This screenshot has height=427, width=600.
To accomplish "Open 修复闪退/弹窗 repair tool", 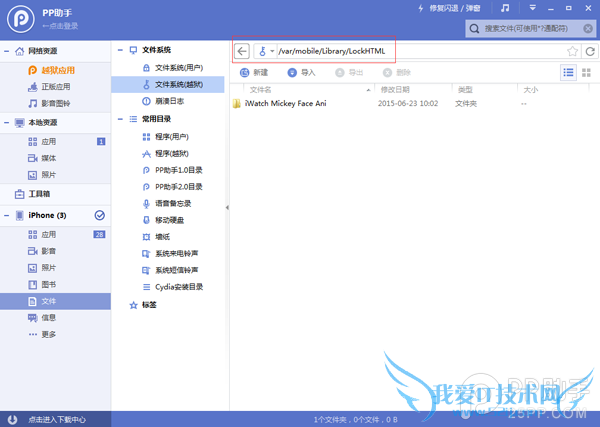I will click(449, 8).
